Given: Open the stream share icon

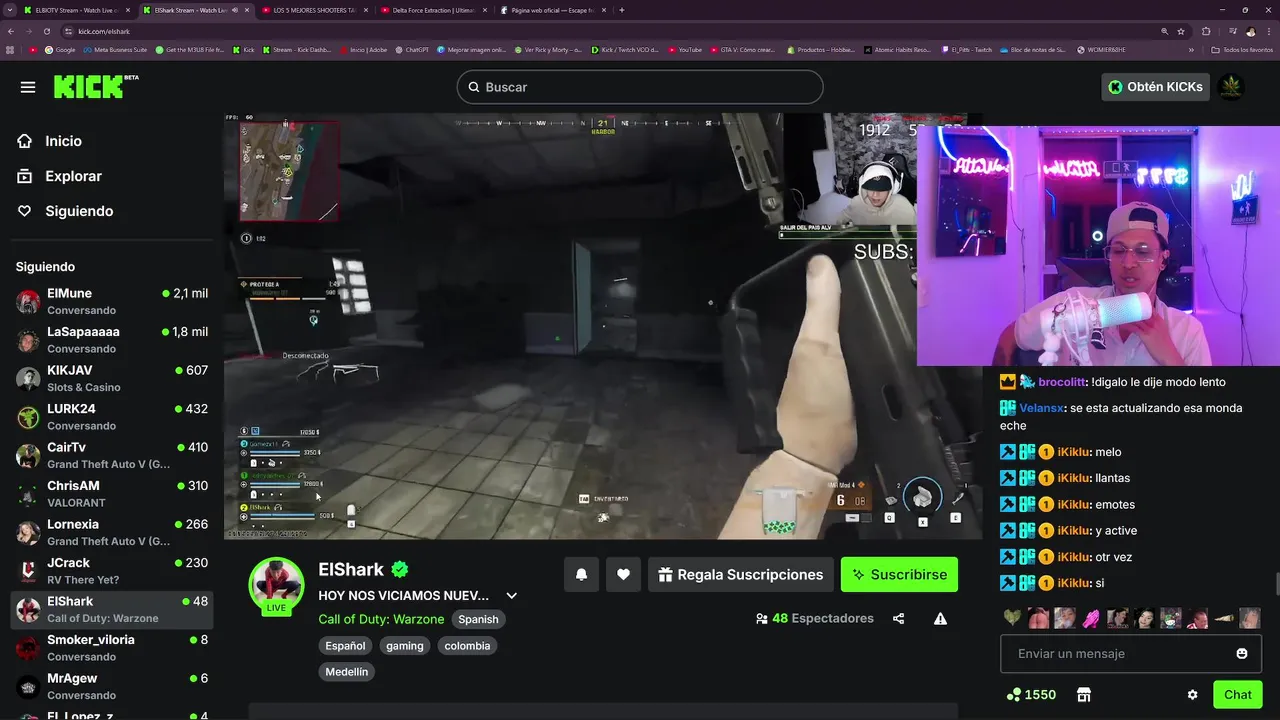Looking at the screenshot, I should (898, 619).
